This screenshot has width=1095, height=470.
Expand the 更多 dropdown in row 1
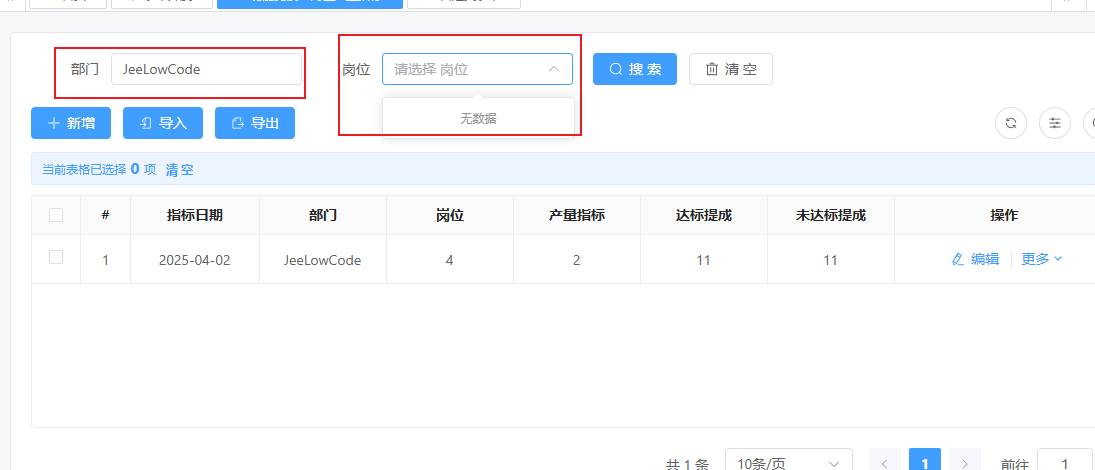tap(1042, 259)
